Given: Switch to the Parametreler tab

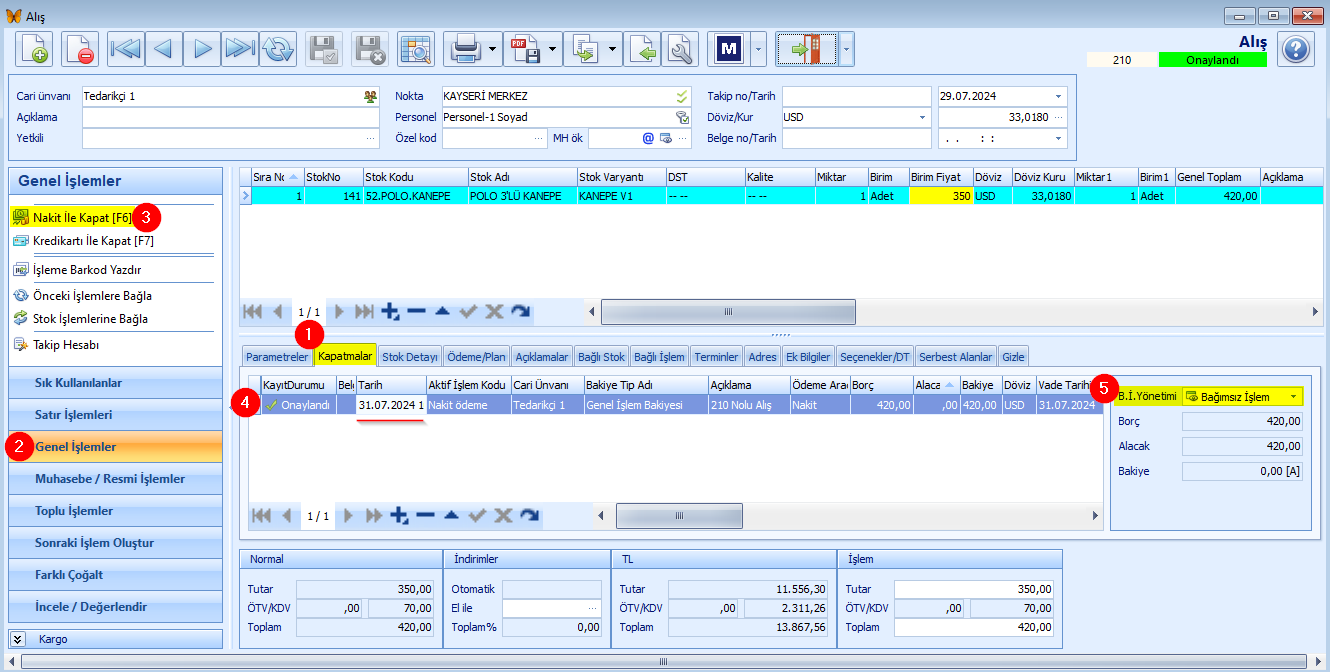Looking at the screenshot, I should coord(277,357).
